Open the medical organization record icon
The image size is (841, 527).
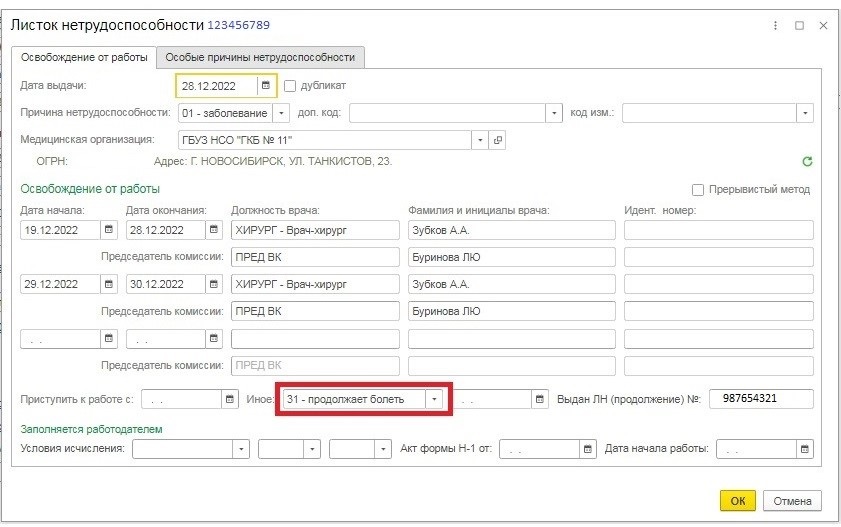[498, 140]
